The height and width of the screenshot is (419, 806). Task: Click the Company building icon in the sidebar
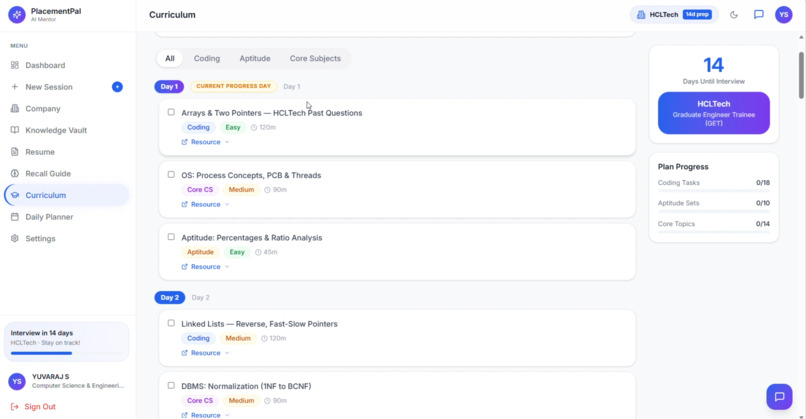point(15,108)
